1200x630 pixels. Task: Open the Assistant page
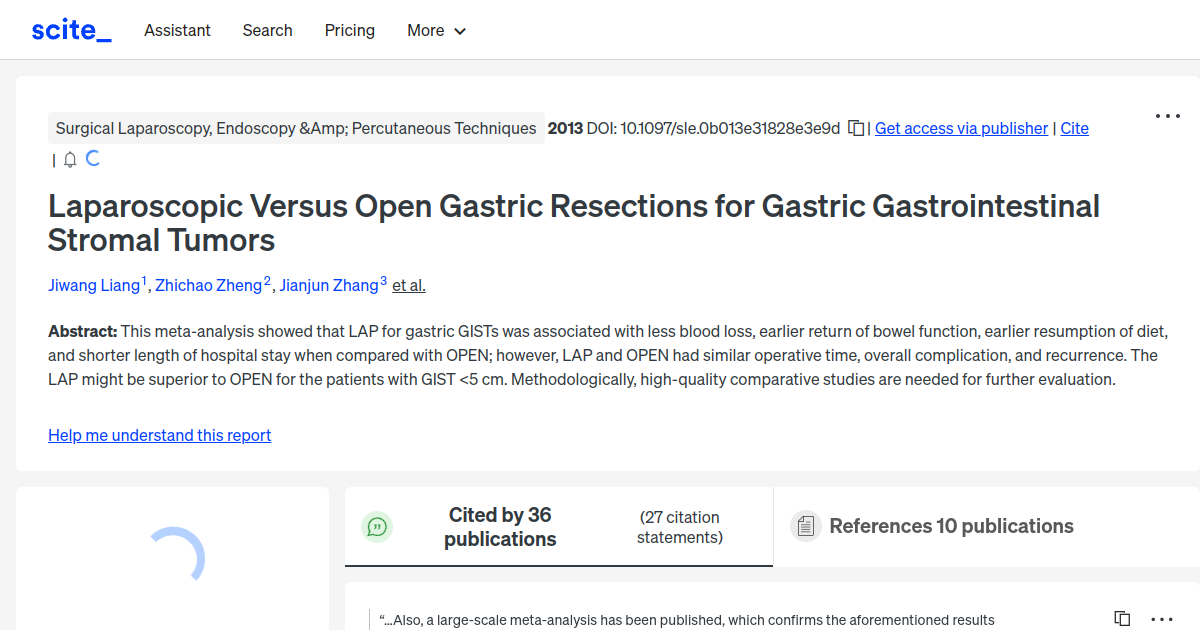tap(177, 30)
